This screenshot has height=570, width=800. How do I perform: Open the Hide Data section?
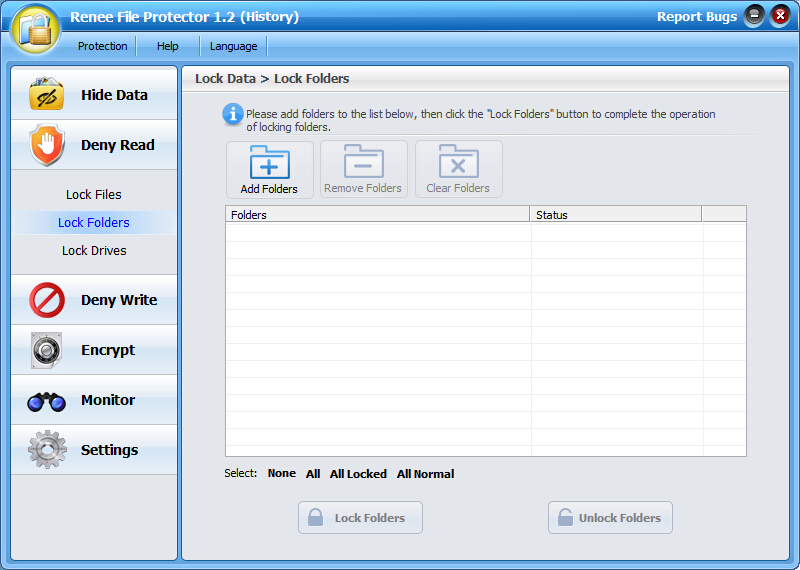click(x=94, y=95)
